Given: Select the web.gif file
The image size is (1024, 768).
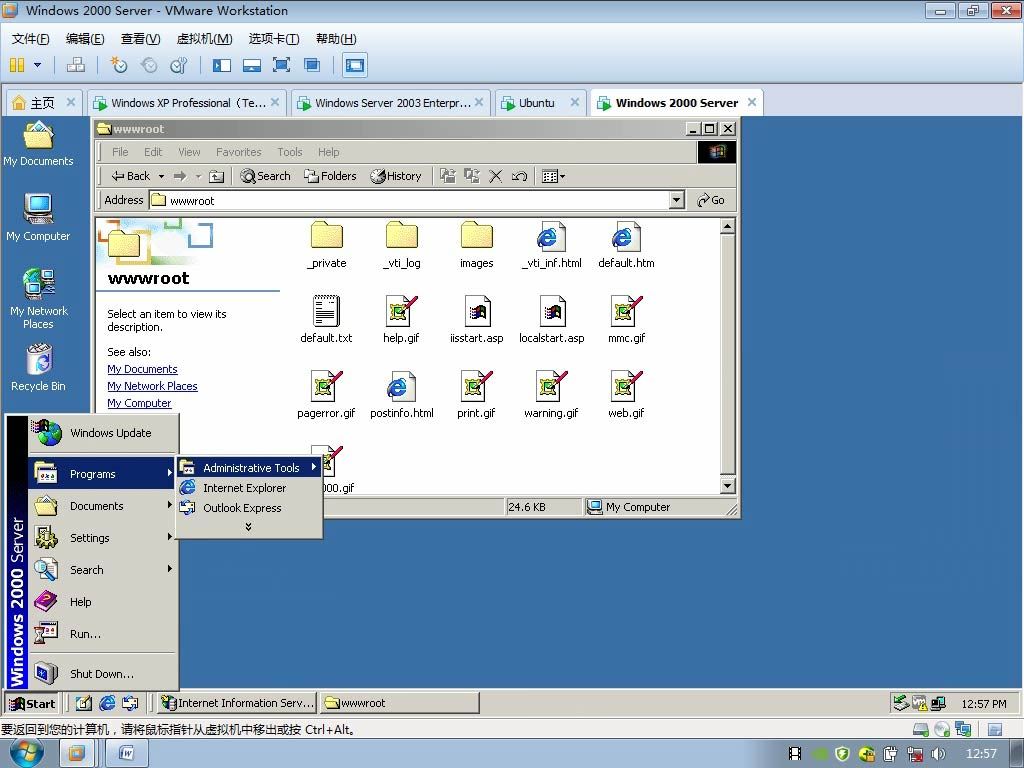Looking at the screenshot, I should click(x=626, y=394).
